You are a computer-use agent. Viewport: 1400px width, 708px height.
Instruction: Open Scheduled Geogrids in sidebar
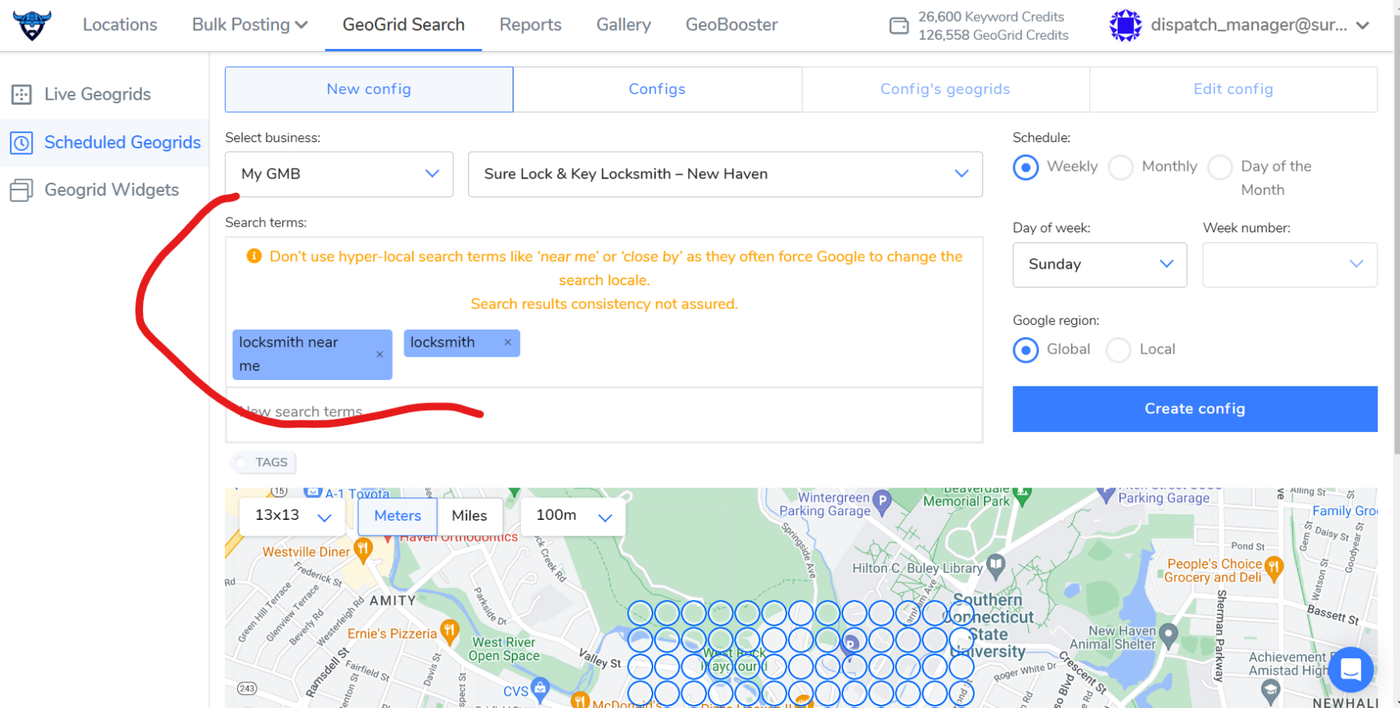[122, 142]
